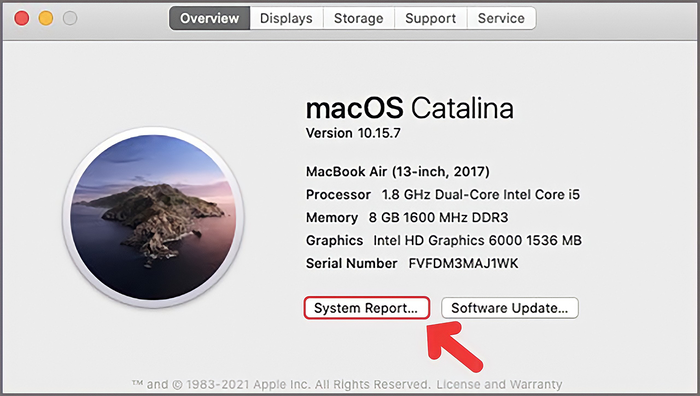Open the Support tab

430,18
